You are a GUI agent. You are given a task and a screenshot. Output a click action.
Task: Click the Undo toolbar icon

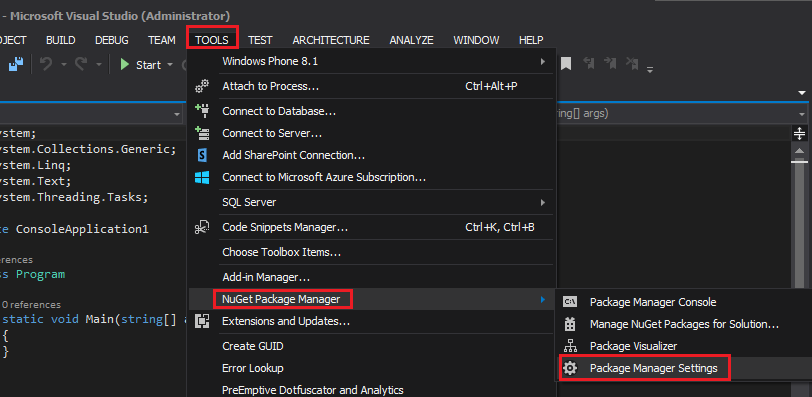click(46, 64)
